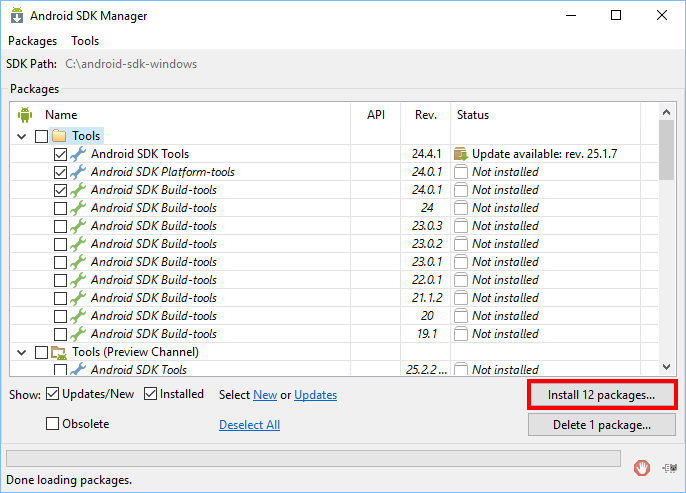The height and width of the screenshot is (493, 686).
Task: Click the Delete 1 package button
Action: [x=602, y=425]
